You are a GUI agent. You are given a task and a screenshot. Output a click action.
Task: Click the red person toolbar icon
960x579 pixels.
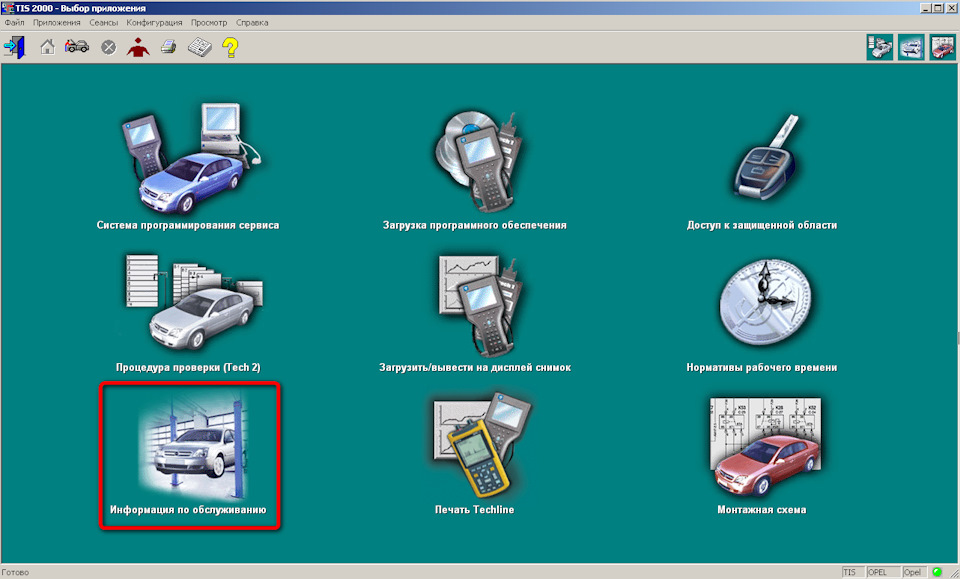(138, 47)
